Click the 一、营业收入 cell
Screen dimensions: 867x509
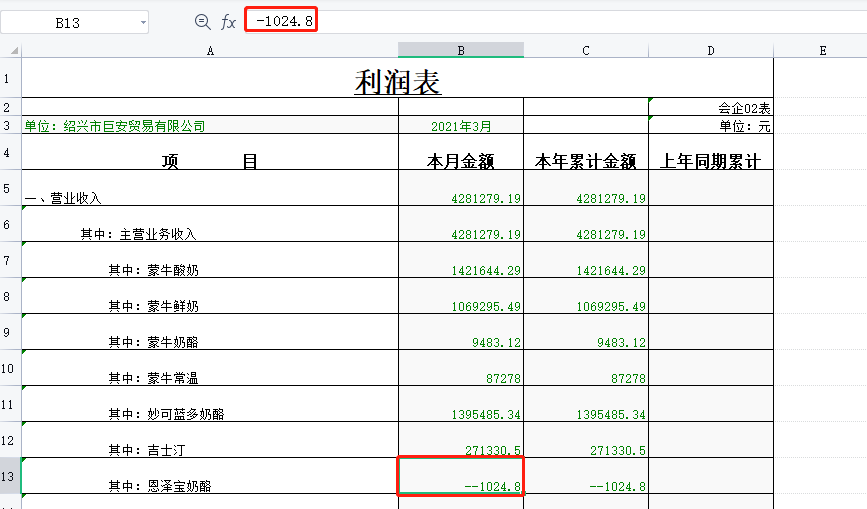click(210, 188)
